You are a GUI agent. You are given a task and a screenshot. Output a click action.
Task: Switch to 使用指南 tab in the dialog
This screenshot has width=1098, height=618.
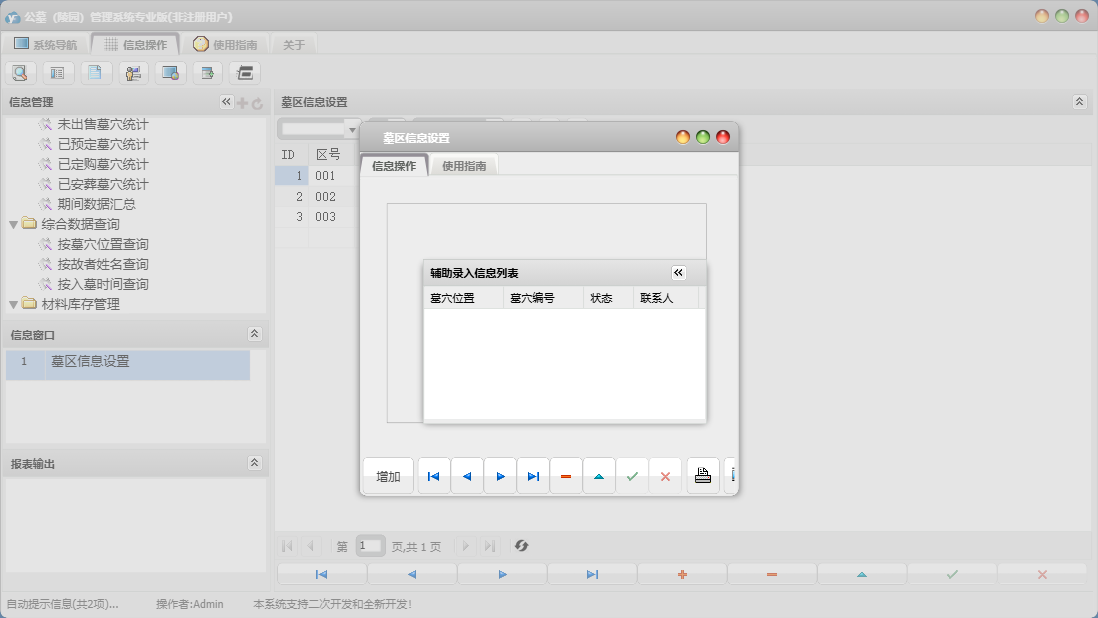[464, 166]
